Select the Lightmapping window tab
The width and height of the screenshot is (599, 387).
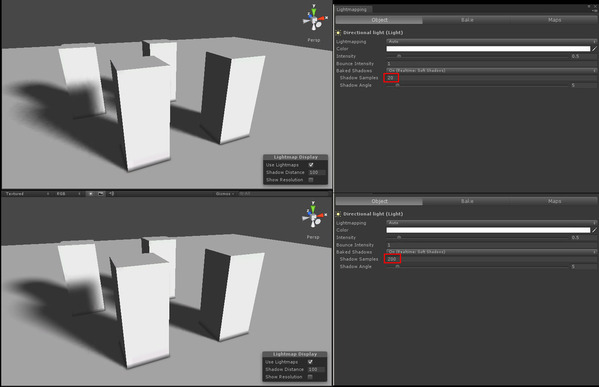tap(352, 9)
